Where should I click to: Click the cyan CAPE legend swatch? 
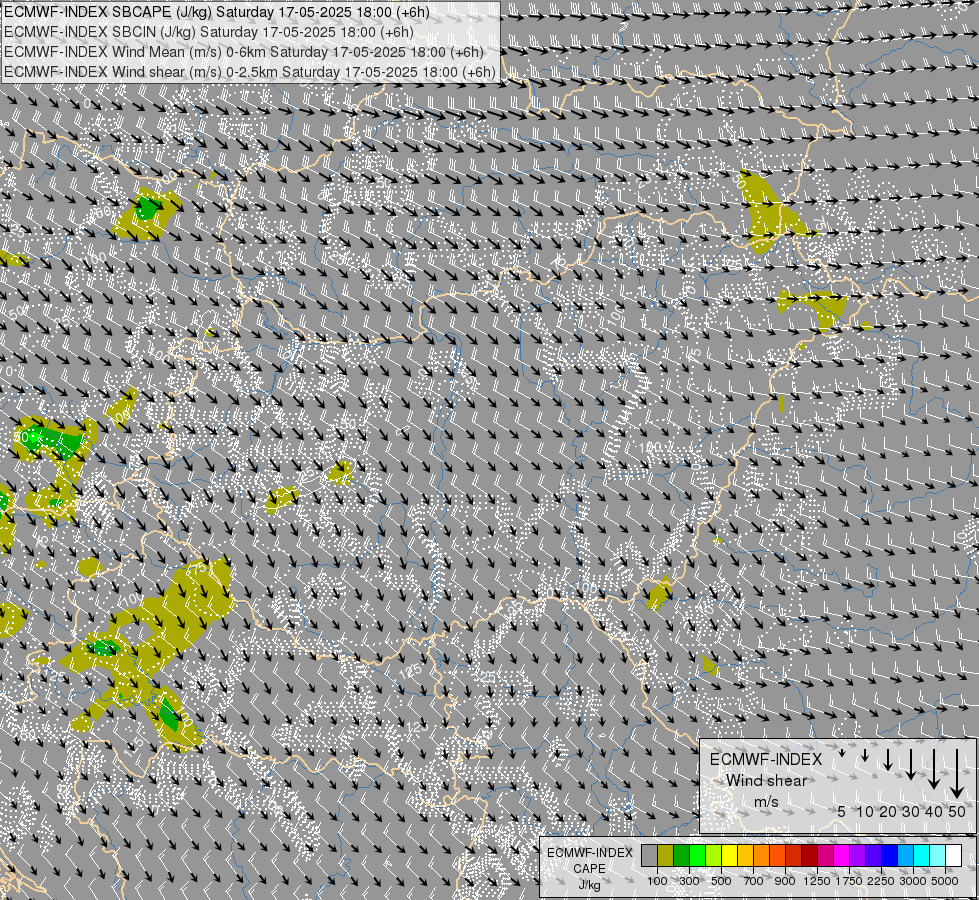tap(922, 855)
